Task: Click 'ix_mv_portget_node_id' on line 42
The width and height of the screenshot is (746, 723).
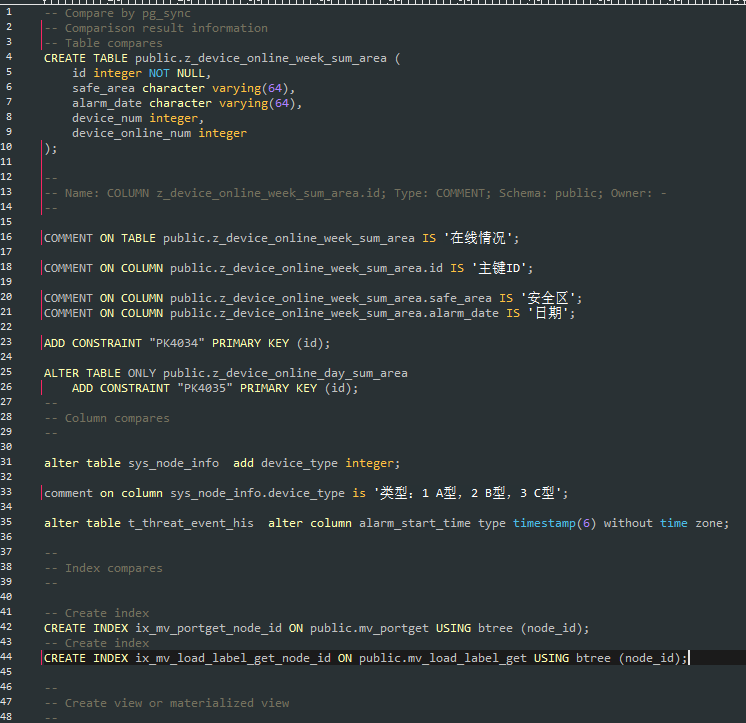Action: point(208,628)
